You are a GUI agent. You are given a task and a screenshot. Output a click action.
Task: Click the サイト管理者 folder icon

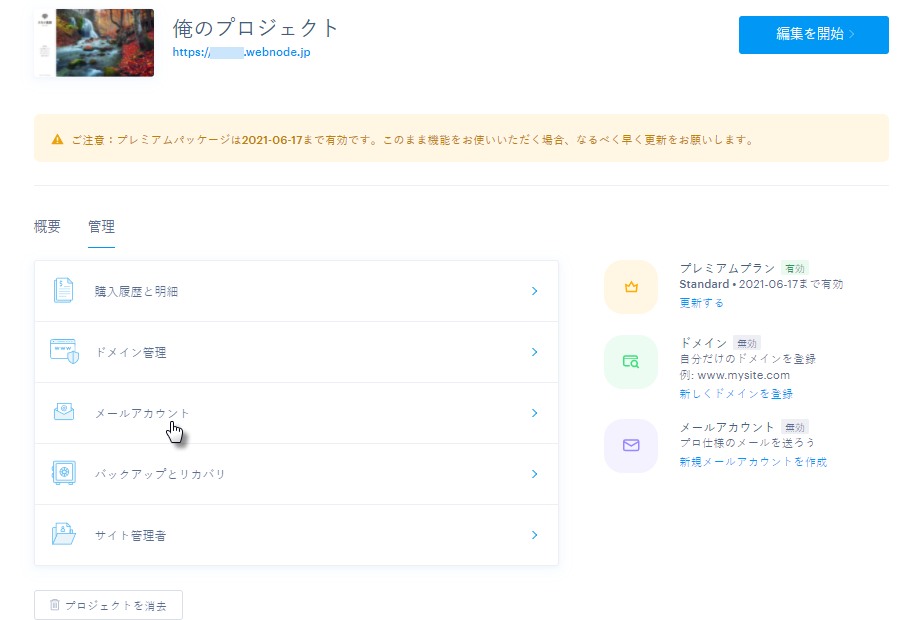click(63, 535)
